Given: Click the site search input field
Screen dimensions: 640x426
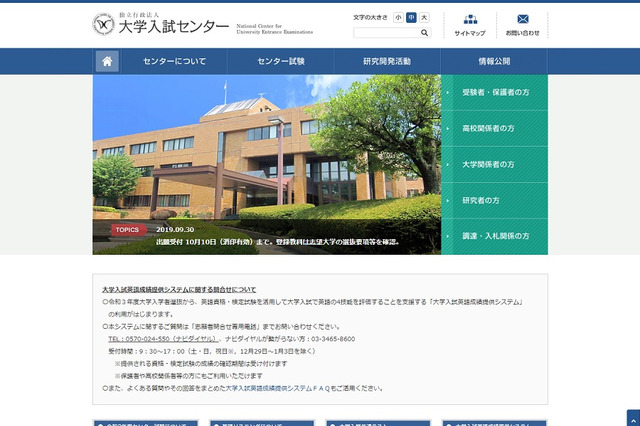Looking at the screenshot, I should coord(386,33).
